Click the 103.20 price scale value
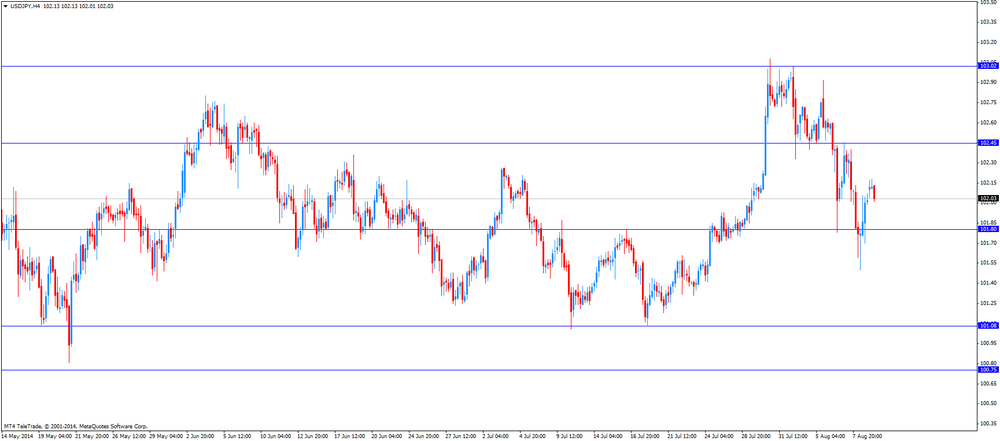 (988, 42)
